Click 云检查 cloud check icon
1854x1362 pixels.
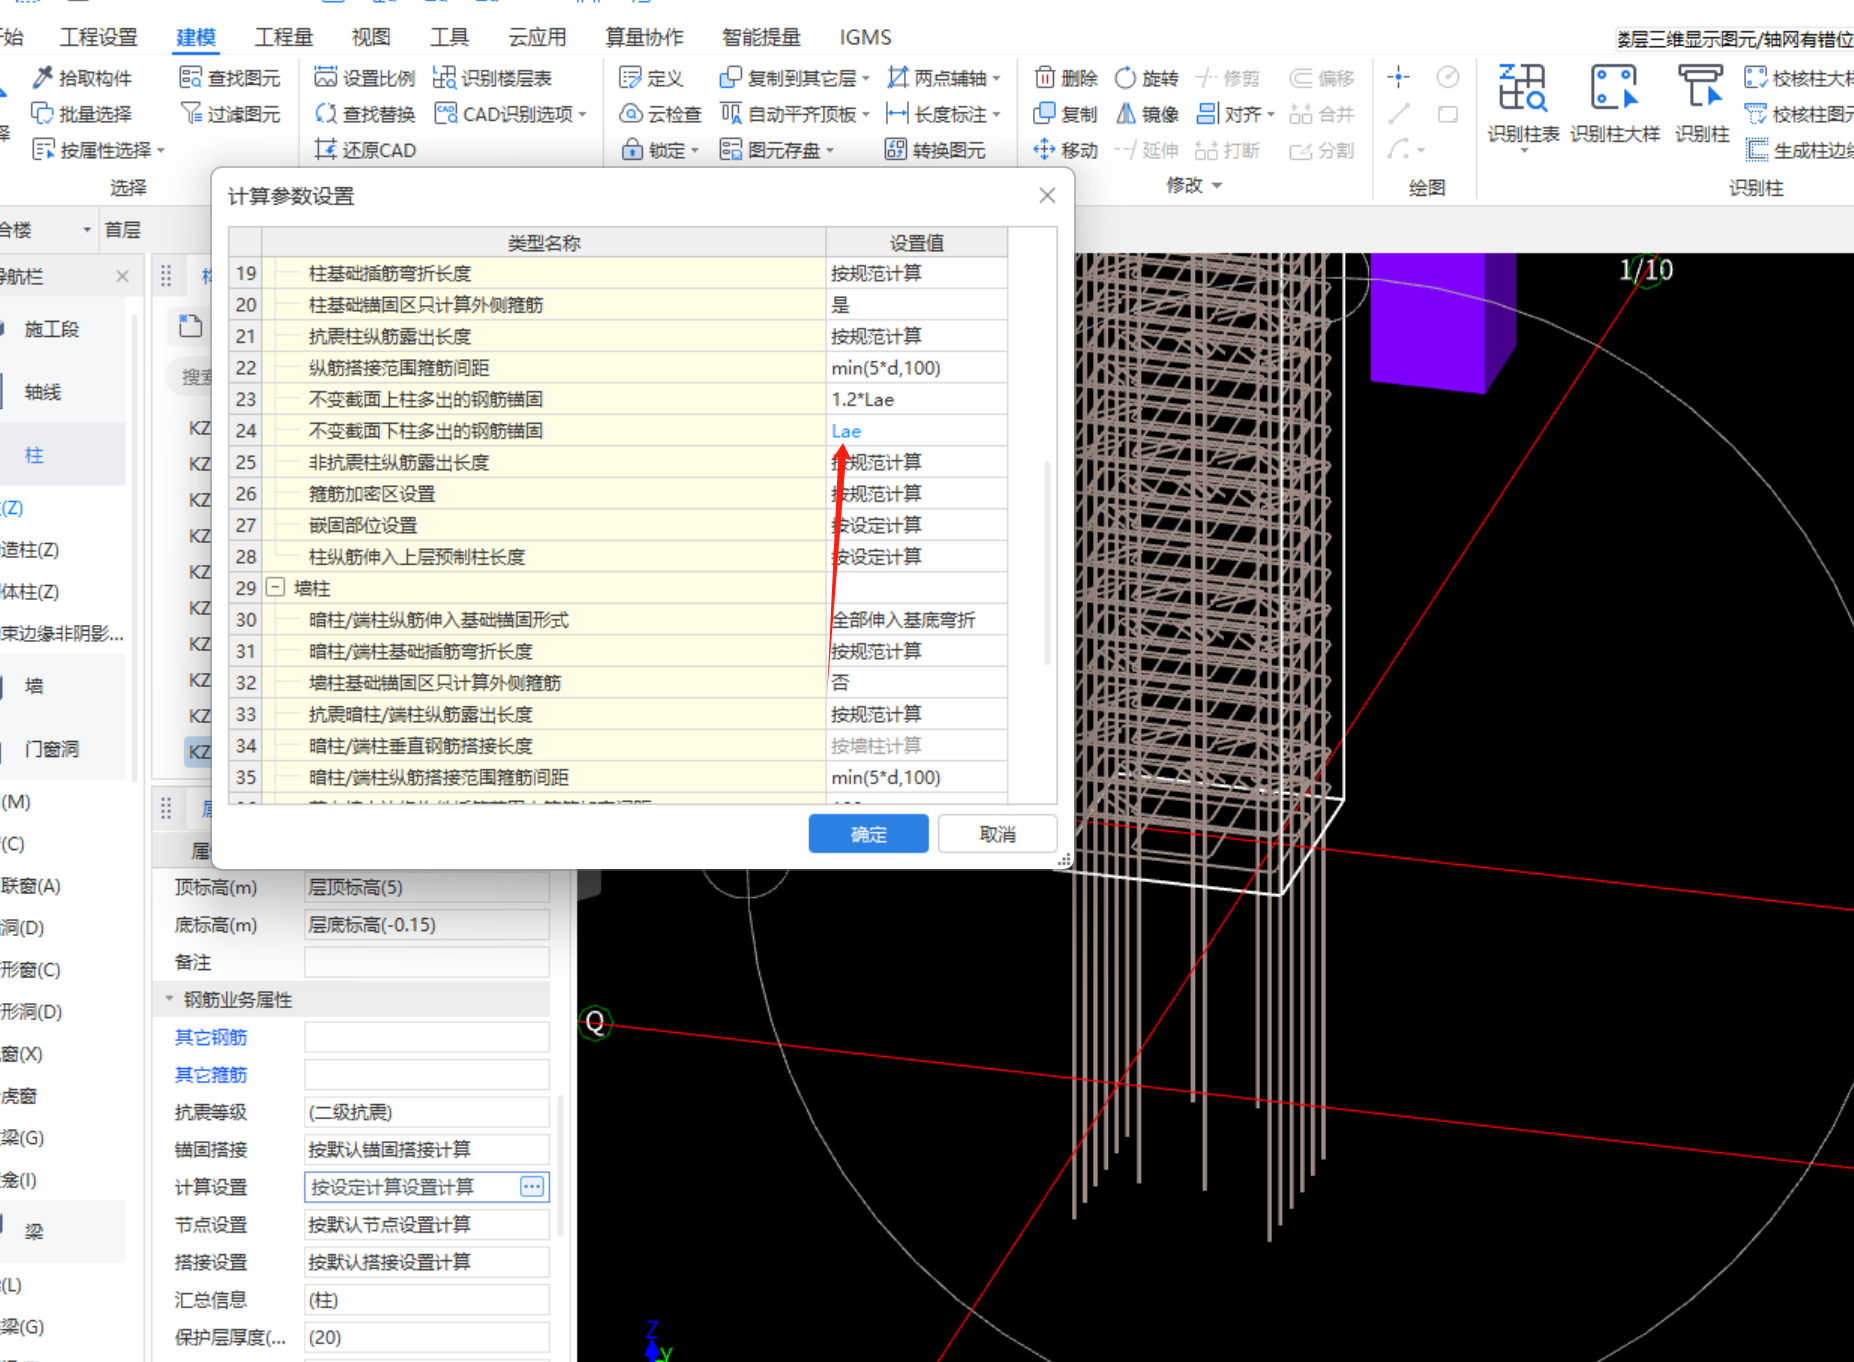pyautogui.click(x=631, y=114)
